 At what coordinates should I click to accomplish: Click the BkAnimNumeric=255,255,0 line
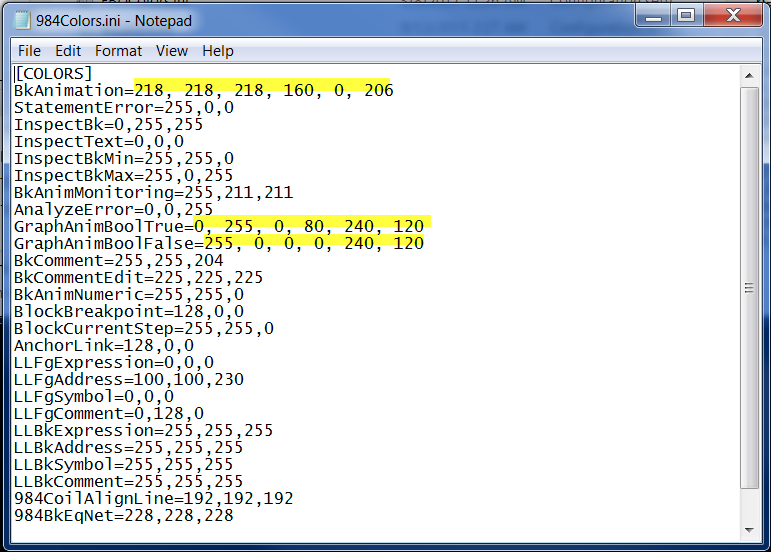(x=129, y=294)
